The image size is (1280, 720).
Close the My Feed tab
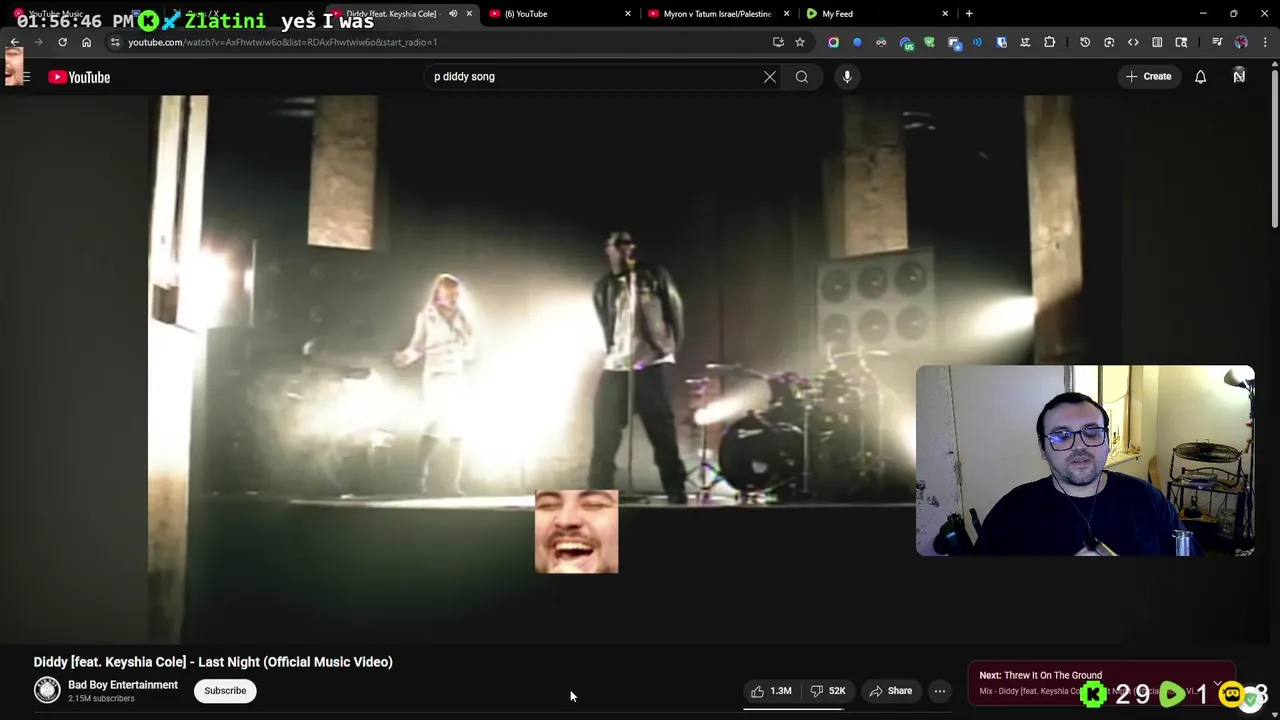click(945, 14)
